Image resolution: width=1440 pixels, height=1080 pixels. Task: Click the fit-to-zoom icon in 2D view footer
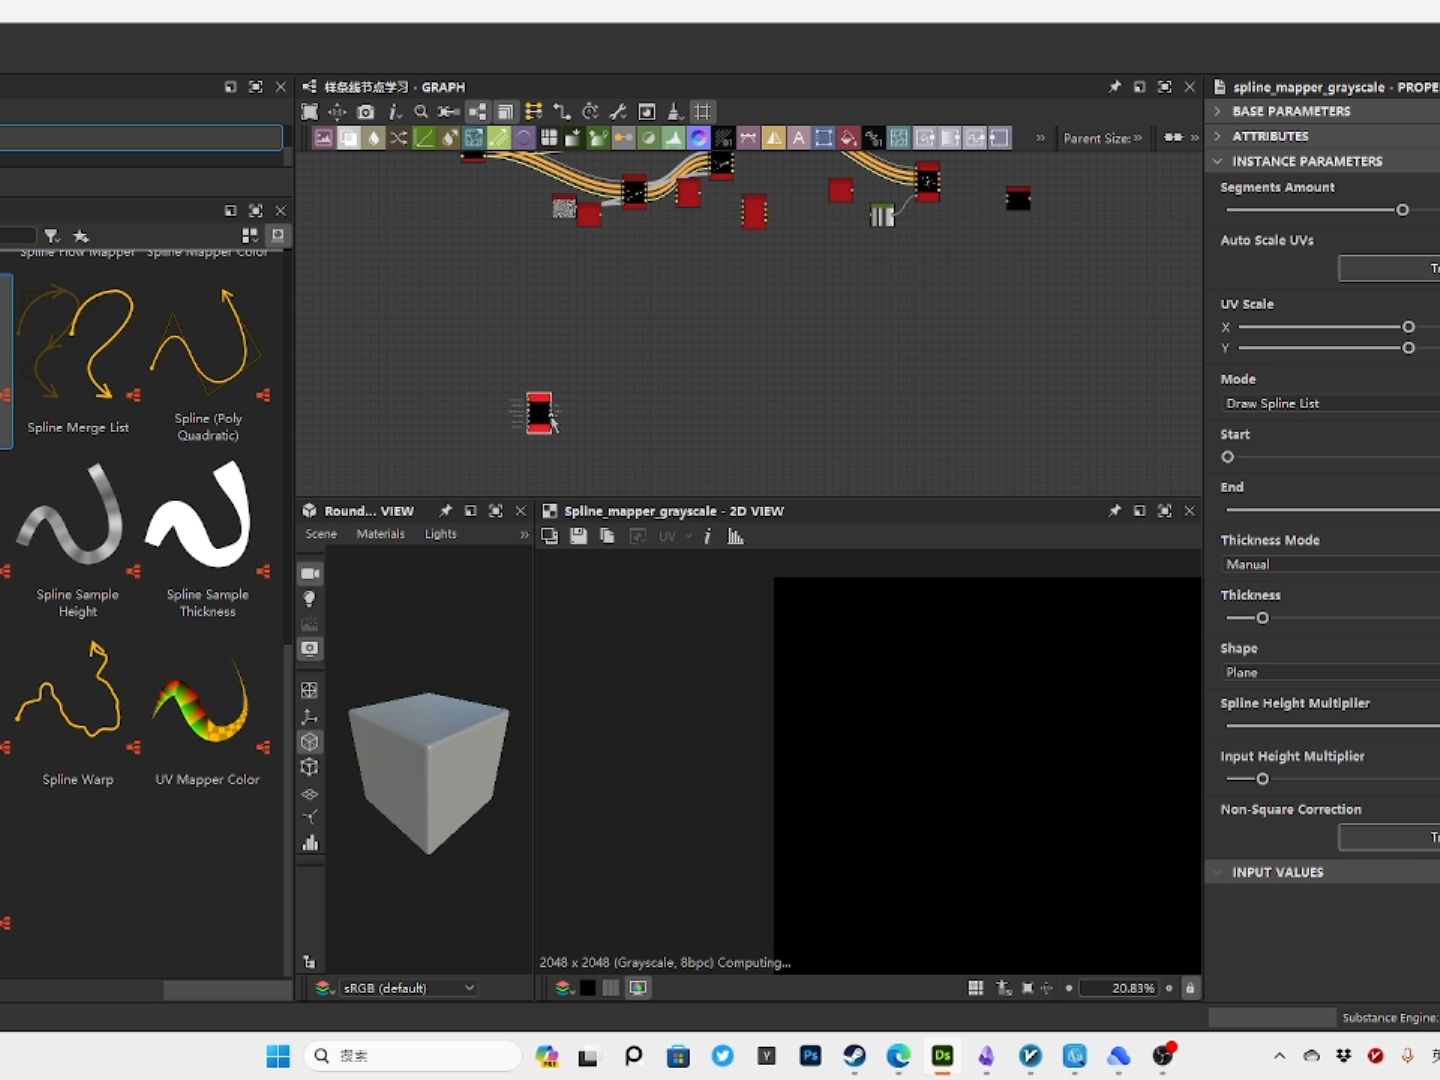coord(1027,988)
